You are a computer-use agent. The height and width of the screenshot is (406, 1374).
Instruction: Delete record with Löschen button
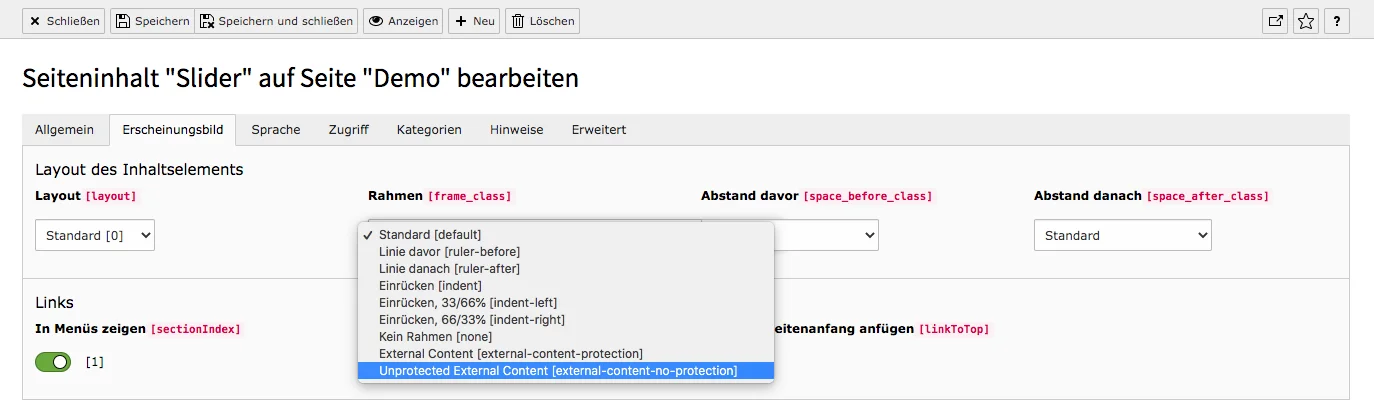pos(542,21)
